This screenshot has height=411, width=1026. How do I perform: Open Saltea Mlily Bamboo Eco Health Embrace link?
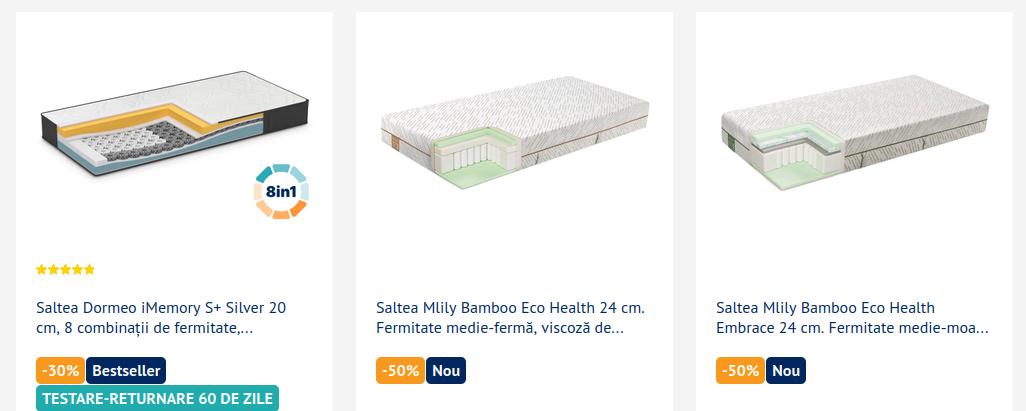tap(852, 317)
